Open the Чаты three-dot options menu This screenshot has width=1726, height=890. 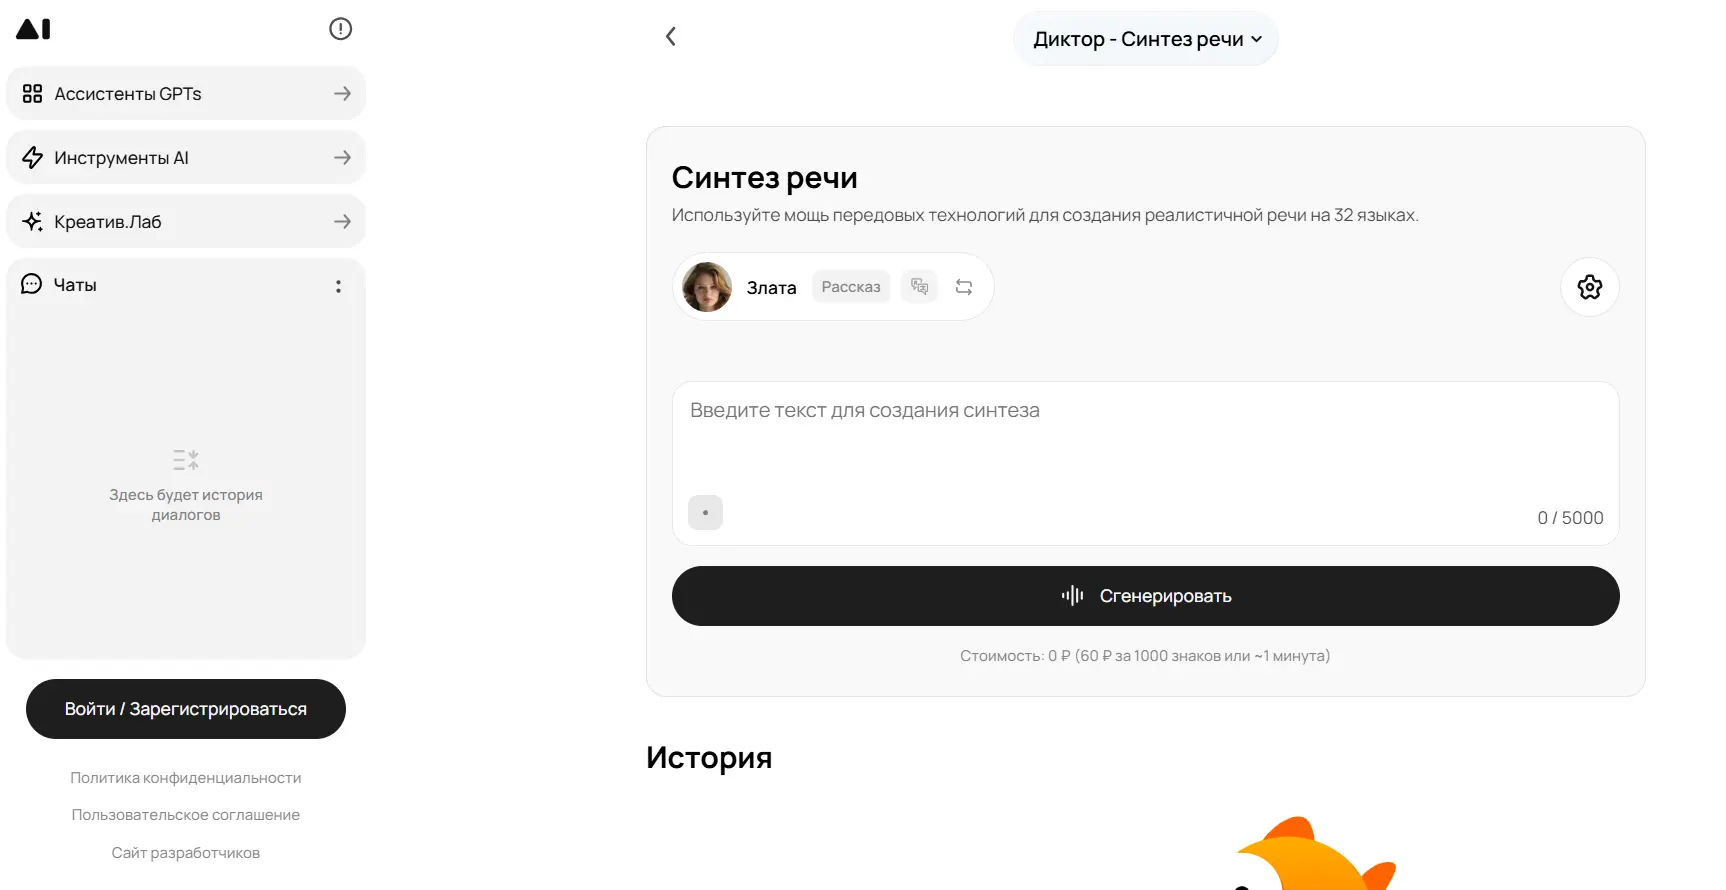338,286
